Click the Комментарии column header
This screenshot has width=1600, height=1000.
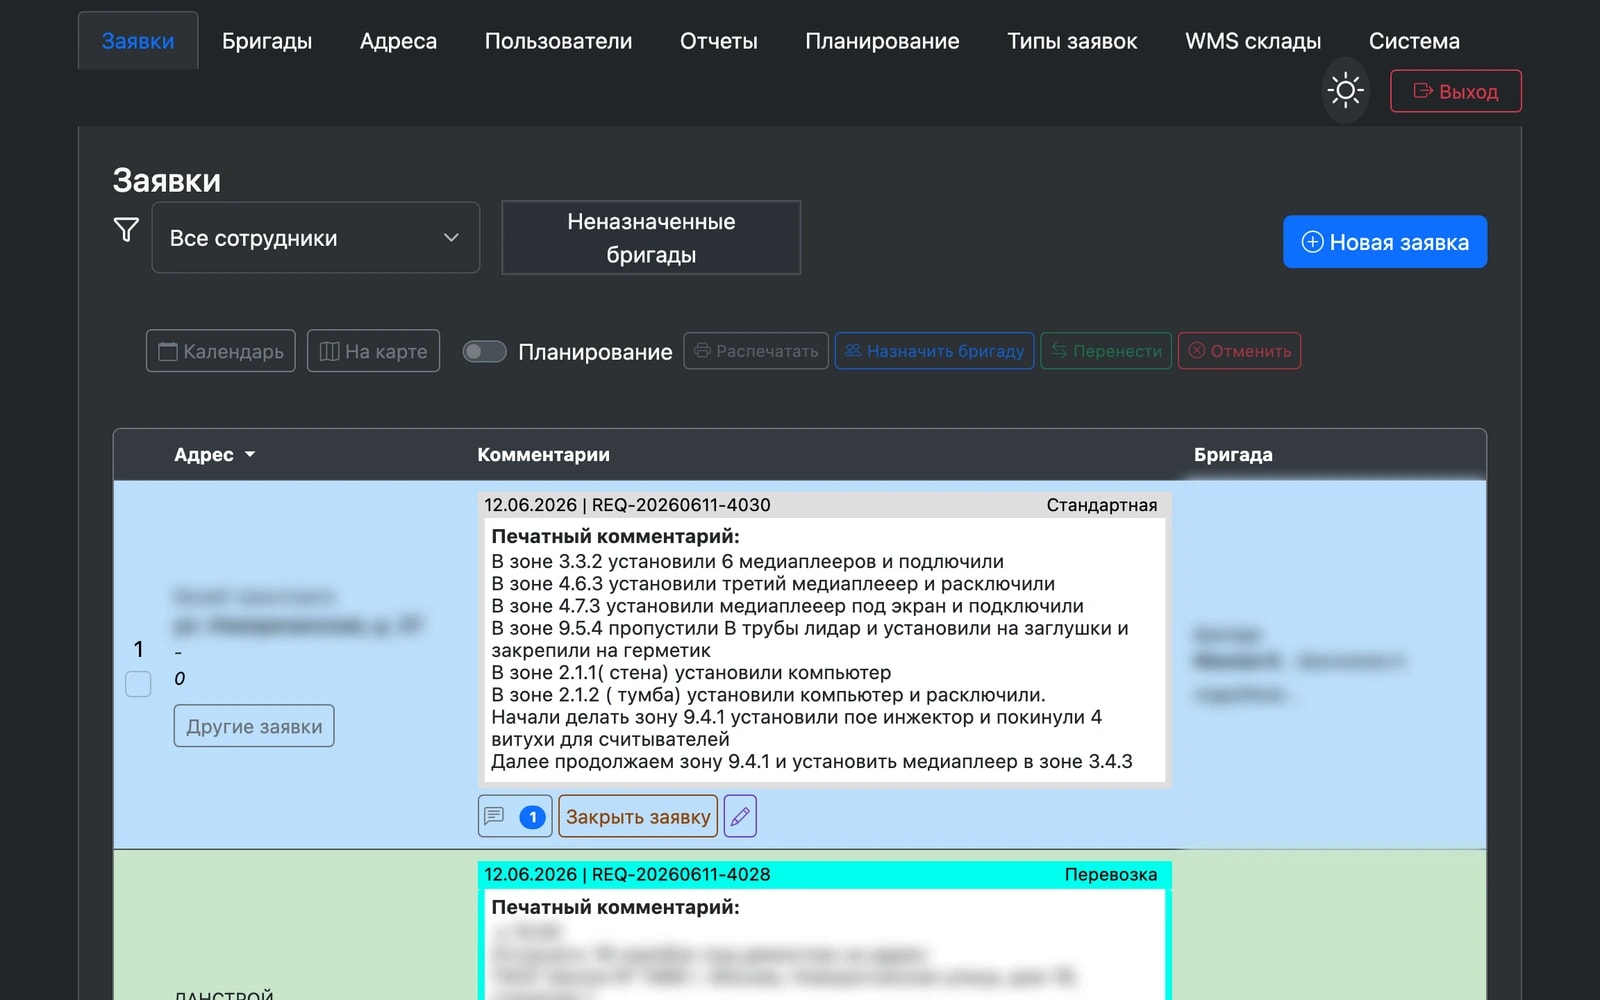tap(543, 455)
